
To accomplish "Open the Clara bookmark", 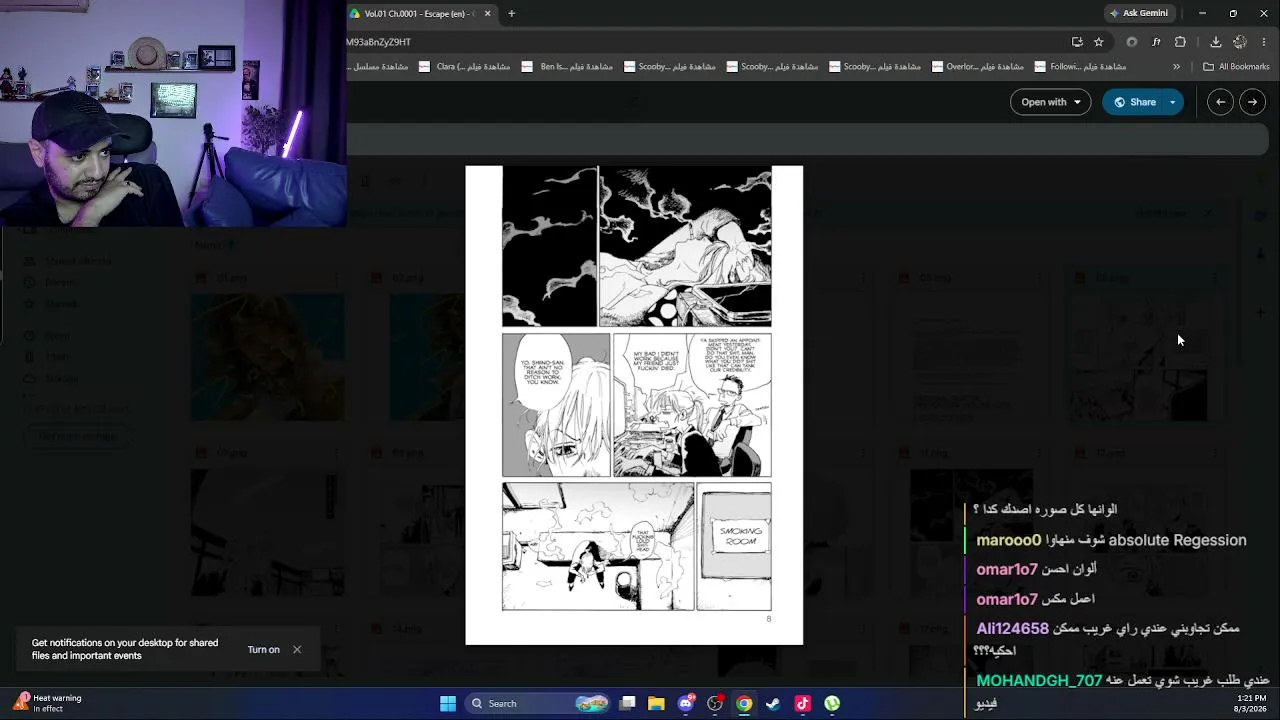I will point(465,67).
